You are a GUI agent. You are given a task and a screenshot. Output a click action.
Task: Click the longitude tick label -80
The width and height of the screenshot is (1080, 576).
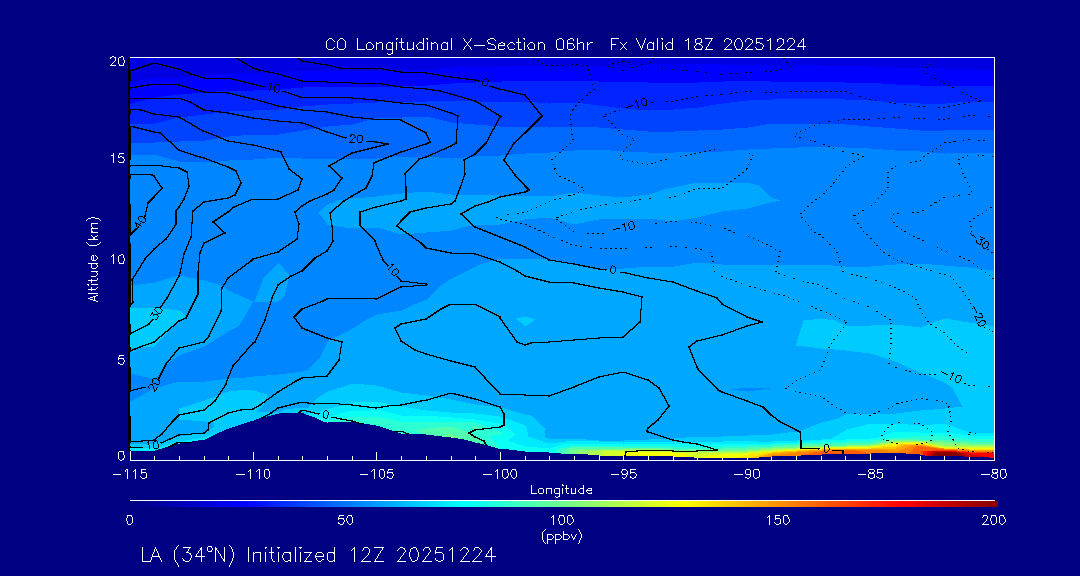(994, 475)
